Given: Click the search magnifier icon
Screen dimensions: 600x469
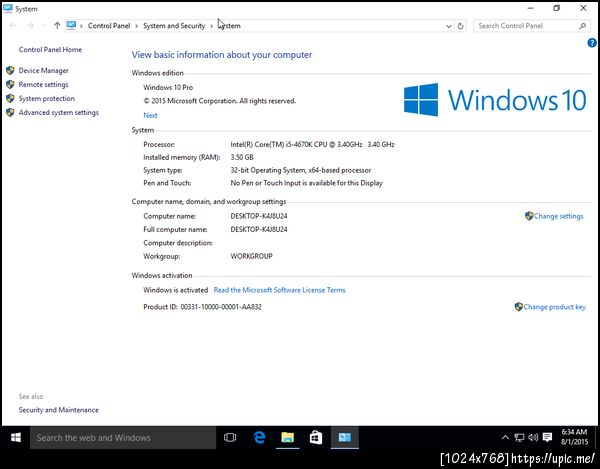Looking at the screenshot, I should (x=582, y=26).
